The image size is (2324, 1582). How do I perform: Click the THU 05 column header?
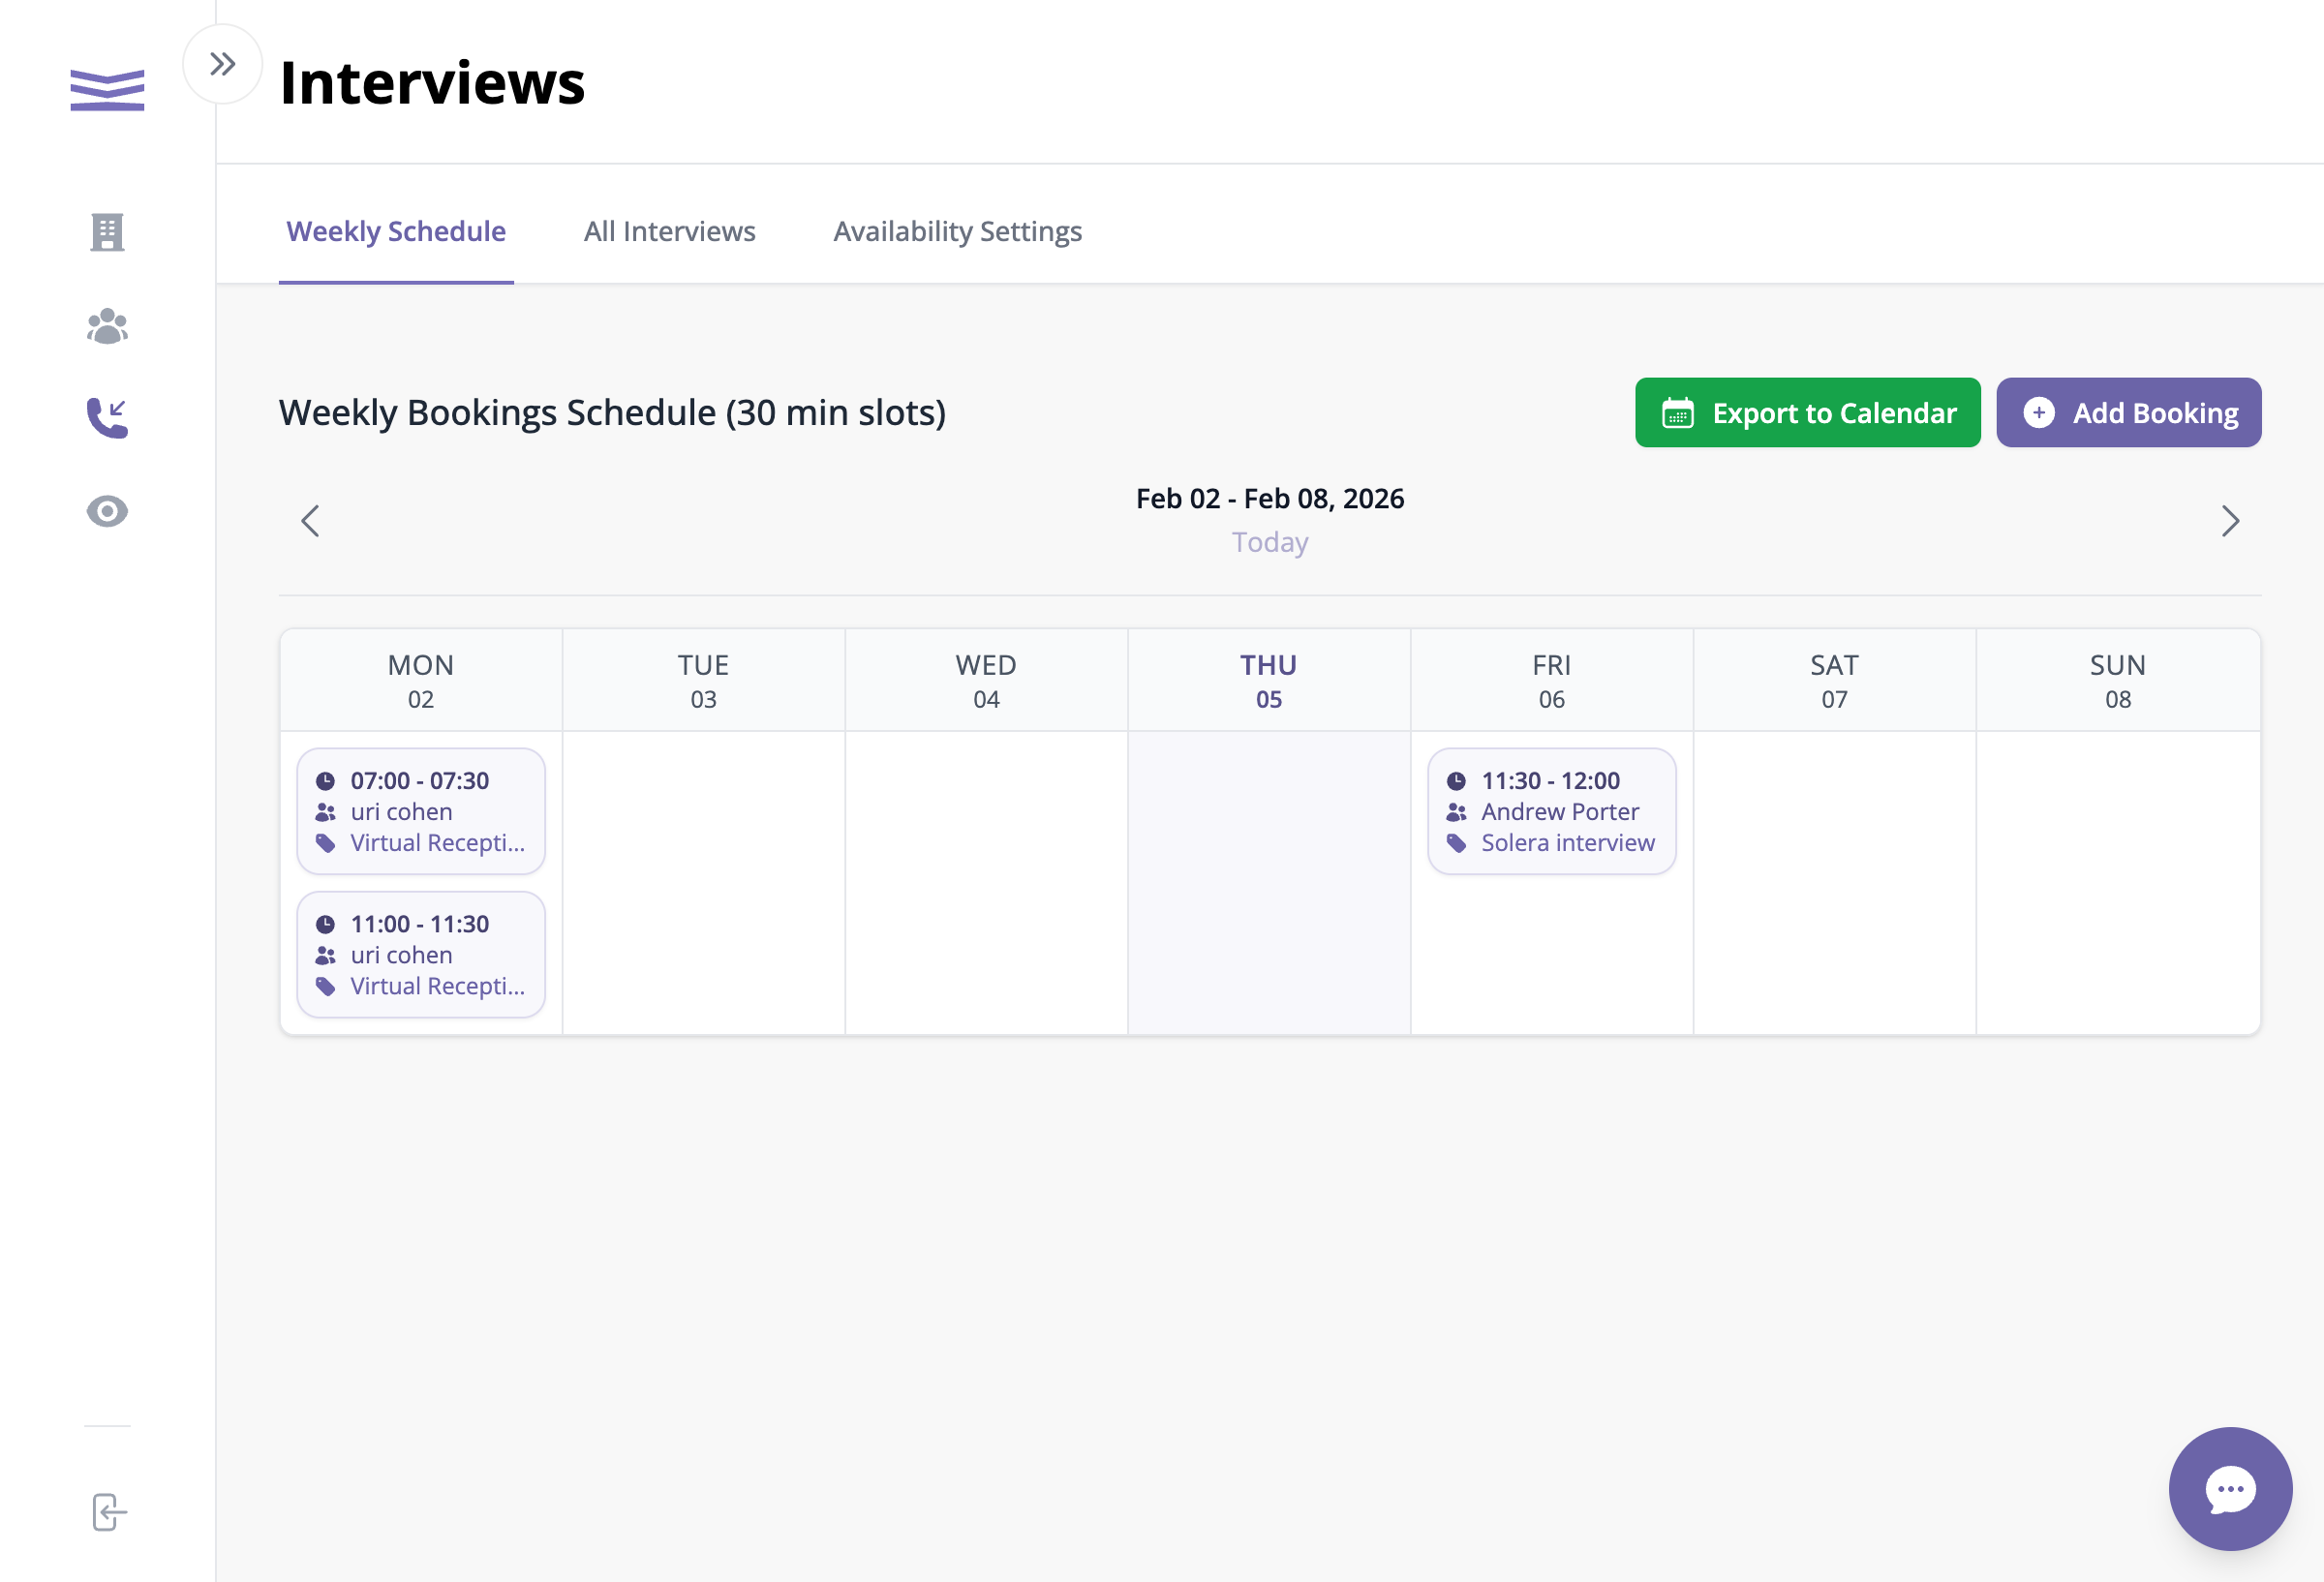point(1269,681)
